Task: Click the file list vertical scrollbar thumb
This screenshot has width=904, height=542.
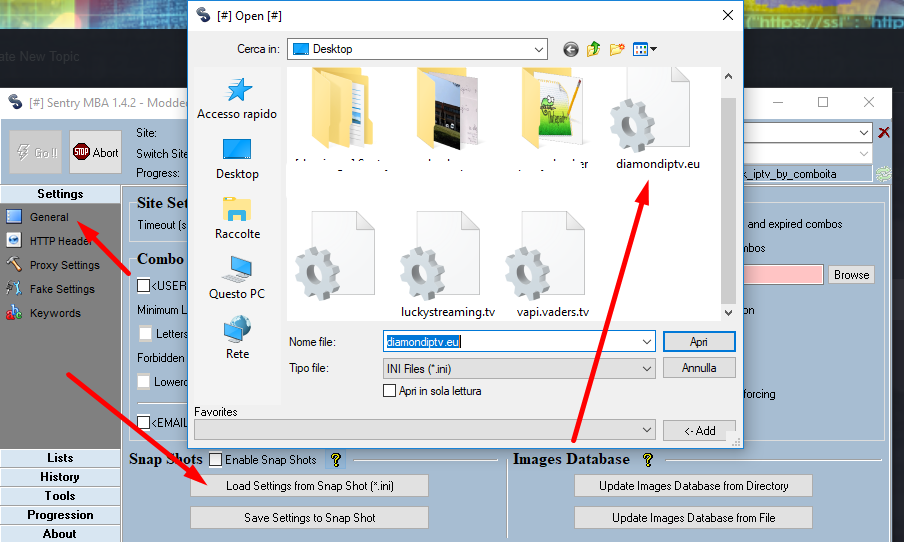Action: coord(729,201)
